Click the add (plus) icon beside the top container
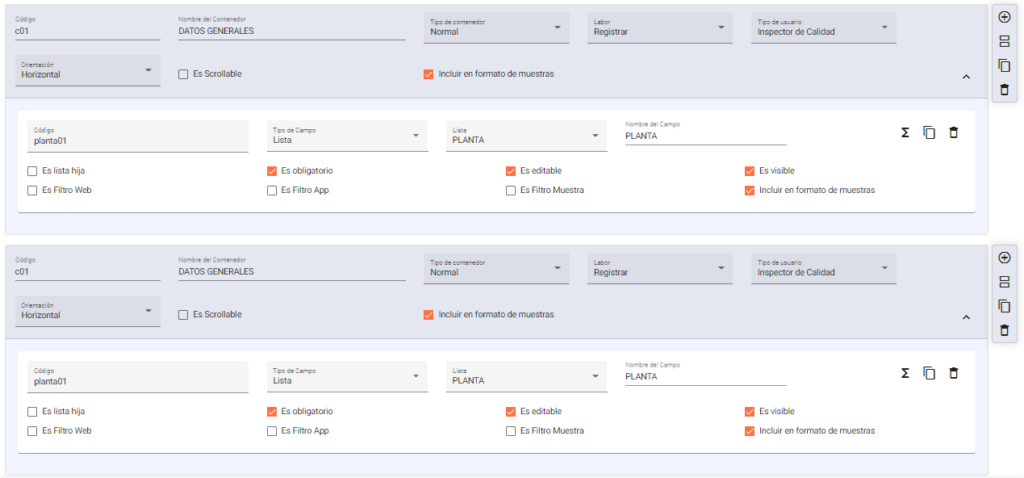 (1004, 17)
